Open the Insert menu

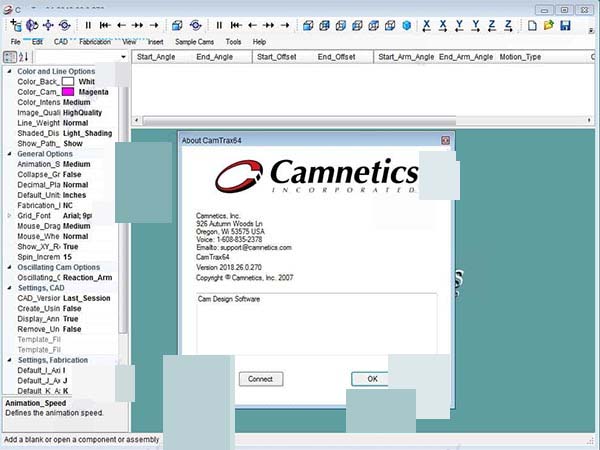tap(155, 42)
